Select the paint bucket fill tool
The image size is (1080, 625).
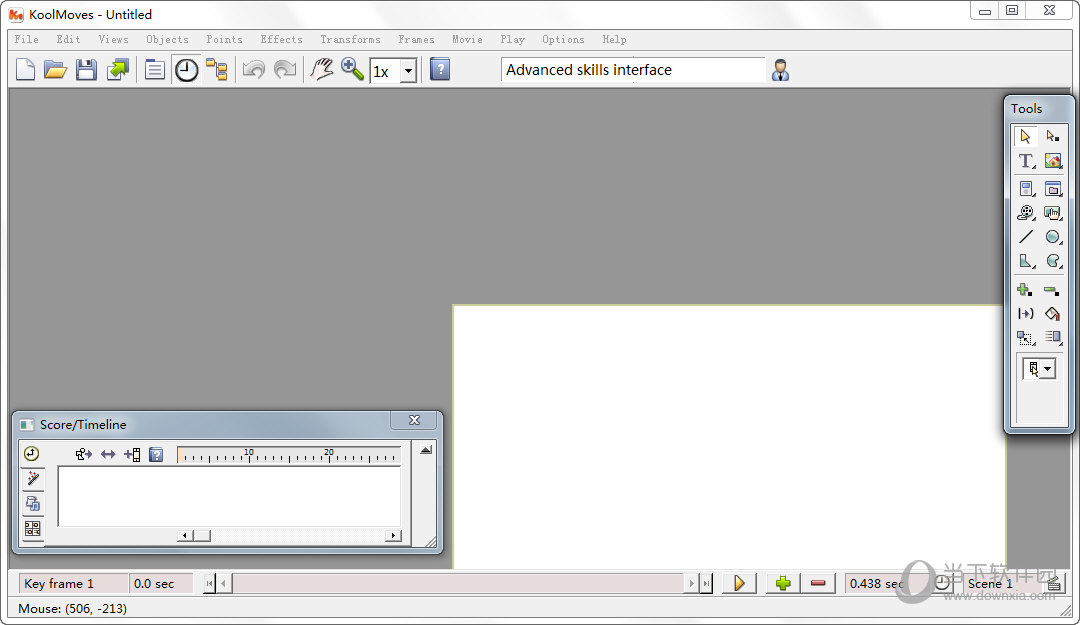tap(1052, 314)
